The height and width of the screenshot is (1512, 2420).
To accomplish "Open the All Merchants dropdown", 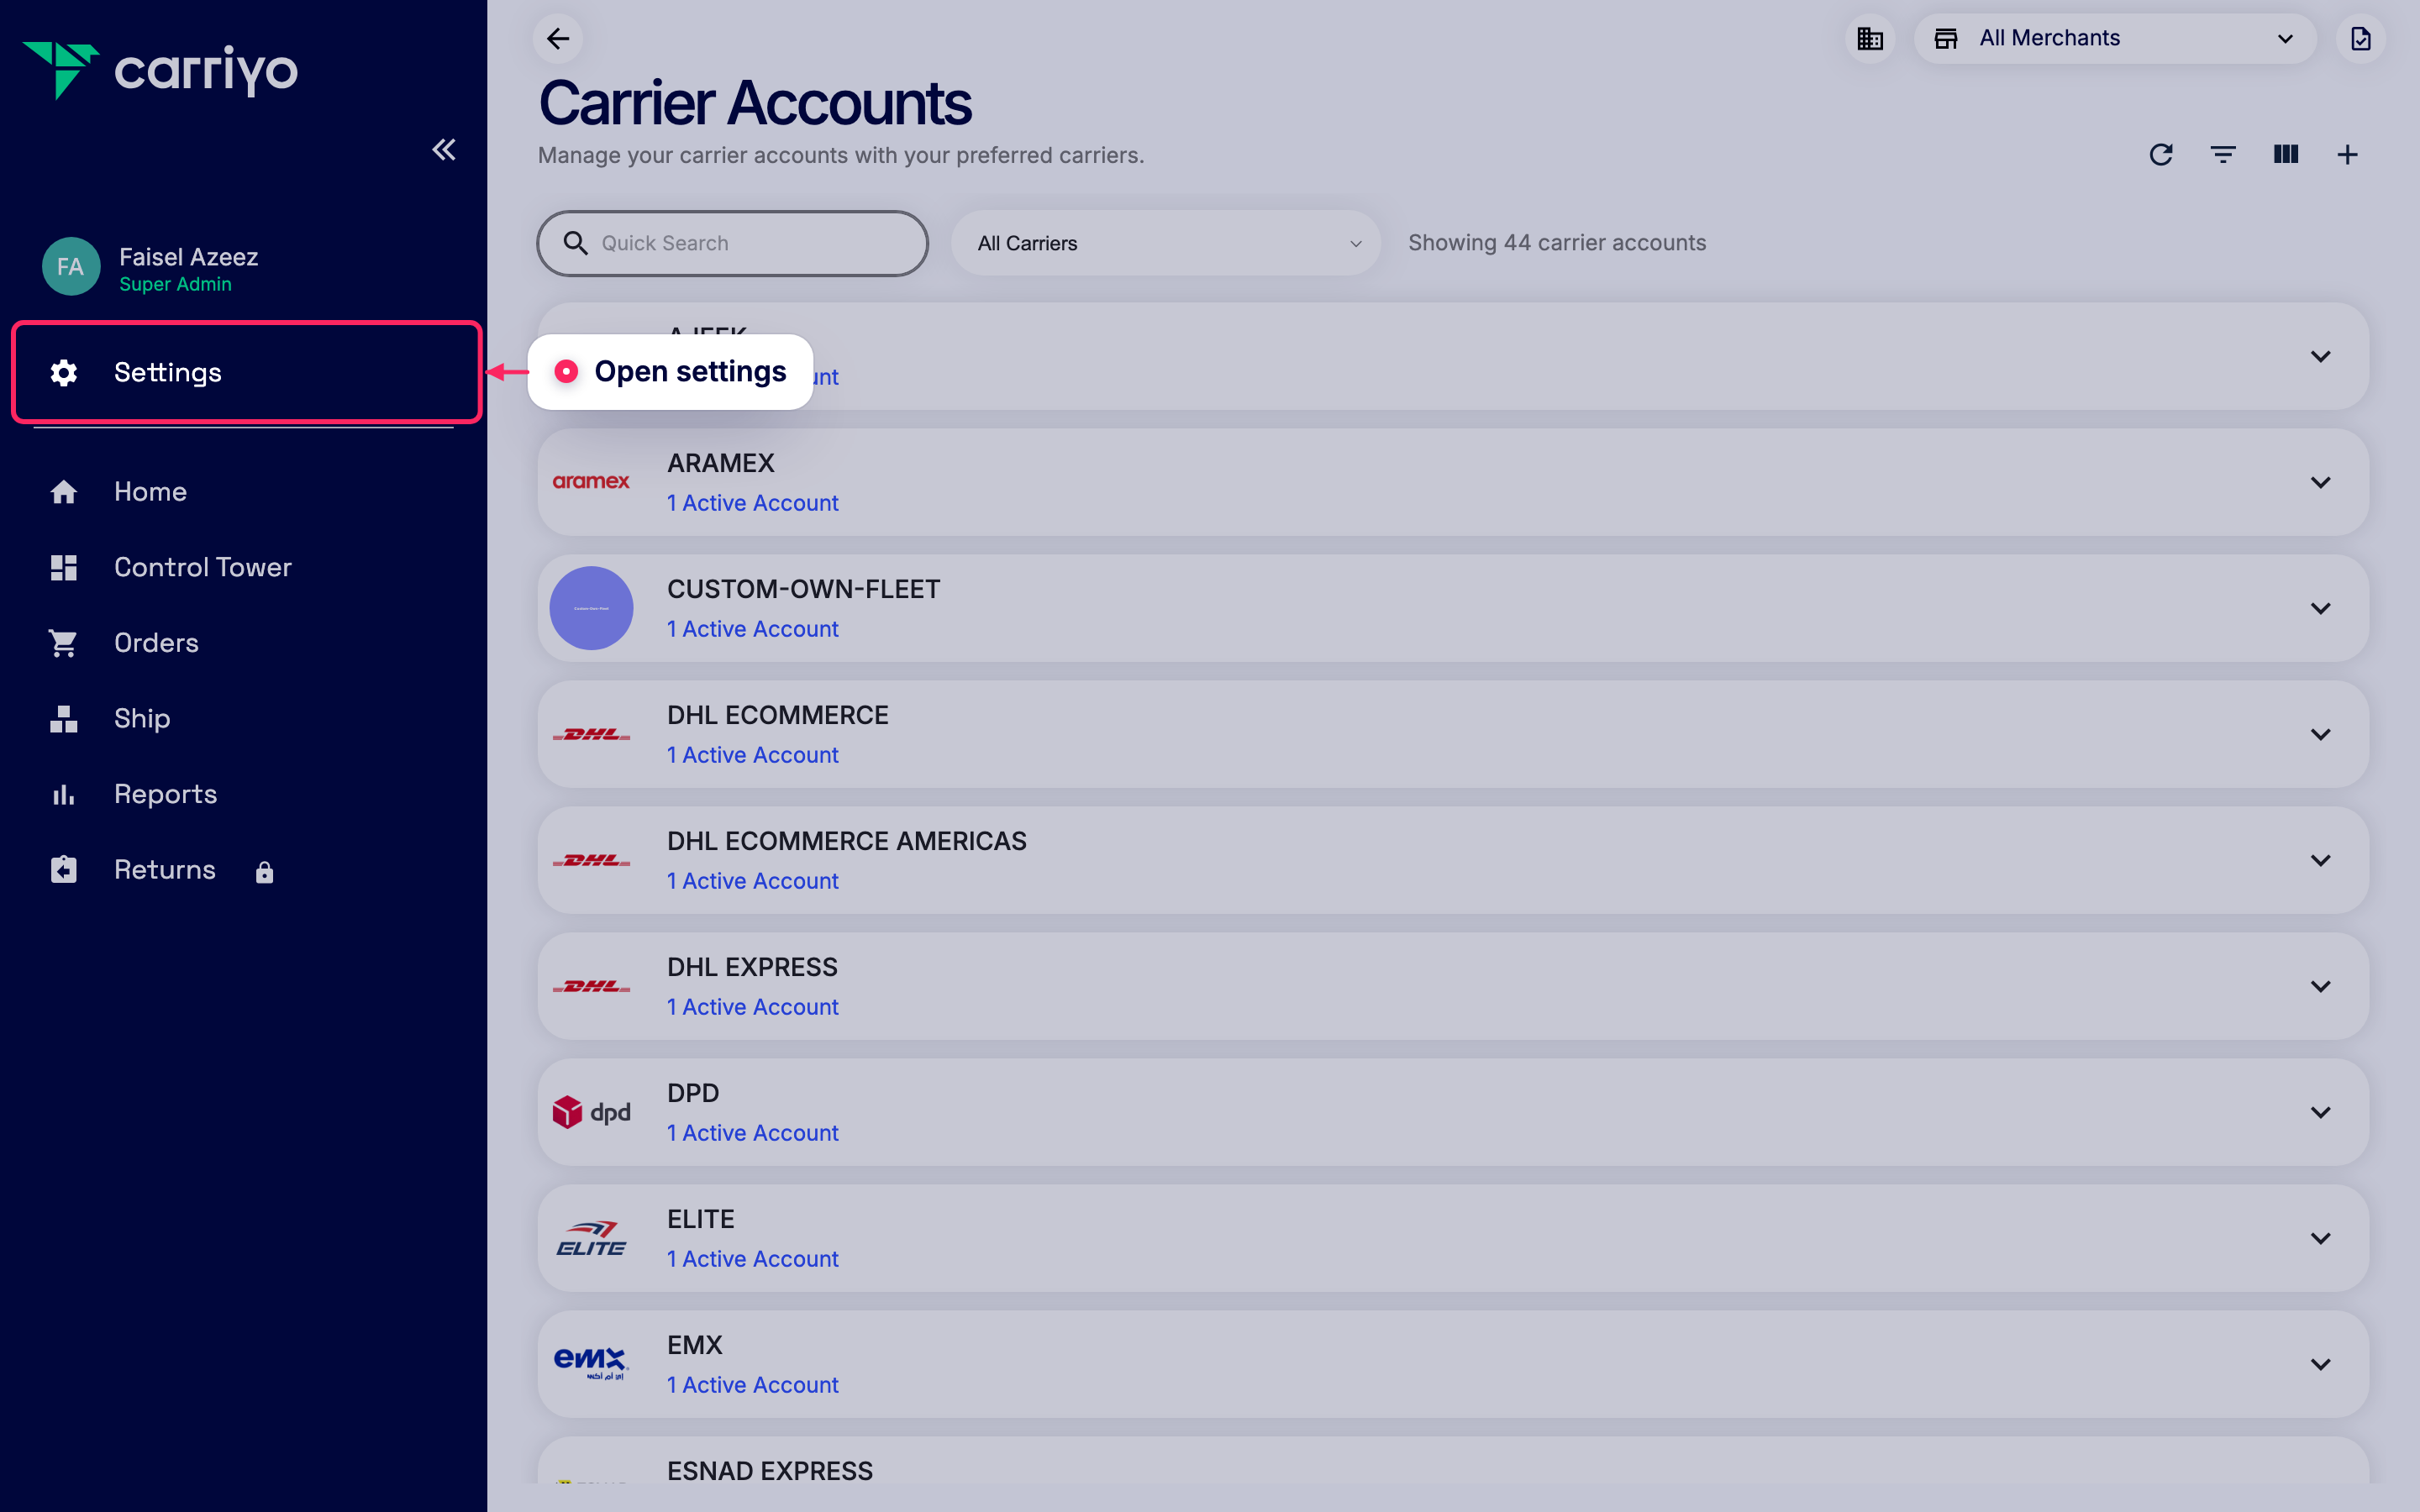I will tap(2115, 39).
